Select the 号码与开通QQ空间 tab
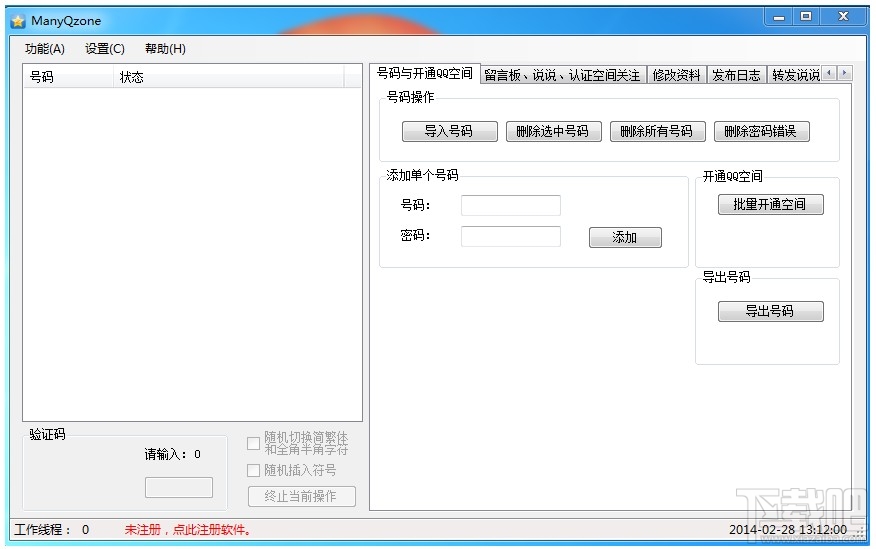This screenshot has width=876, height=549. tap(425, 73)
